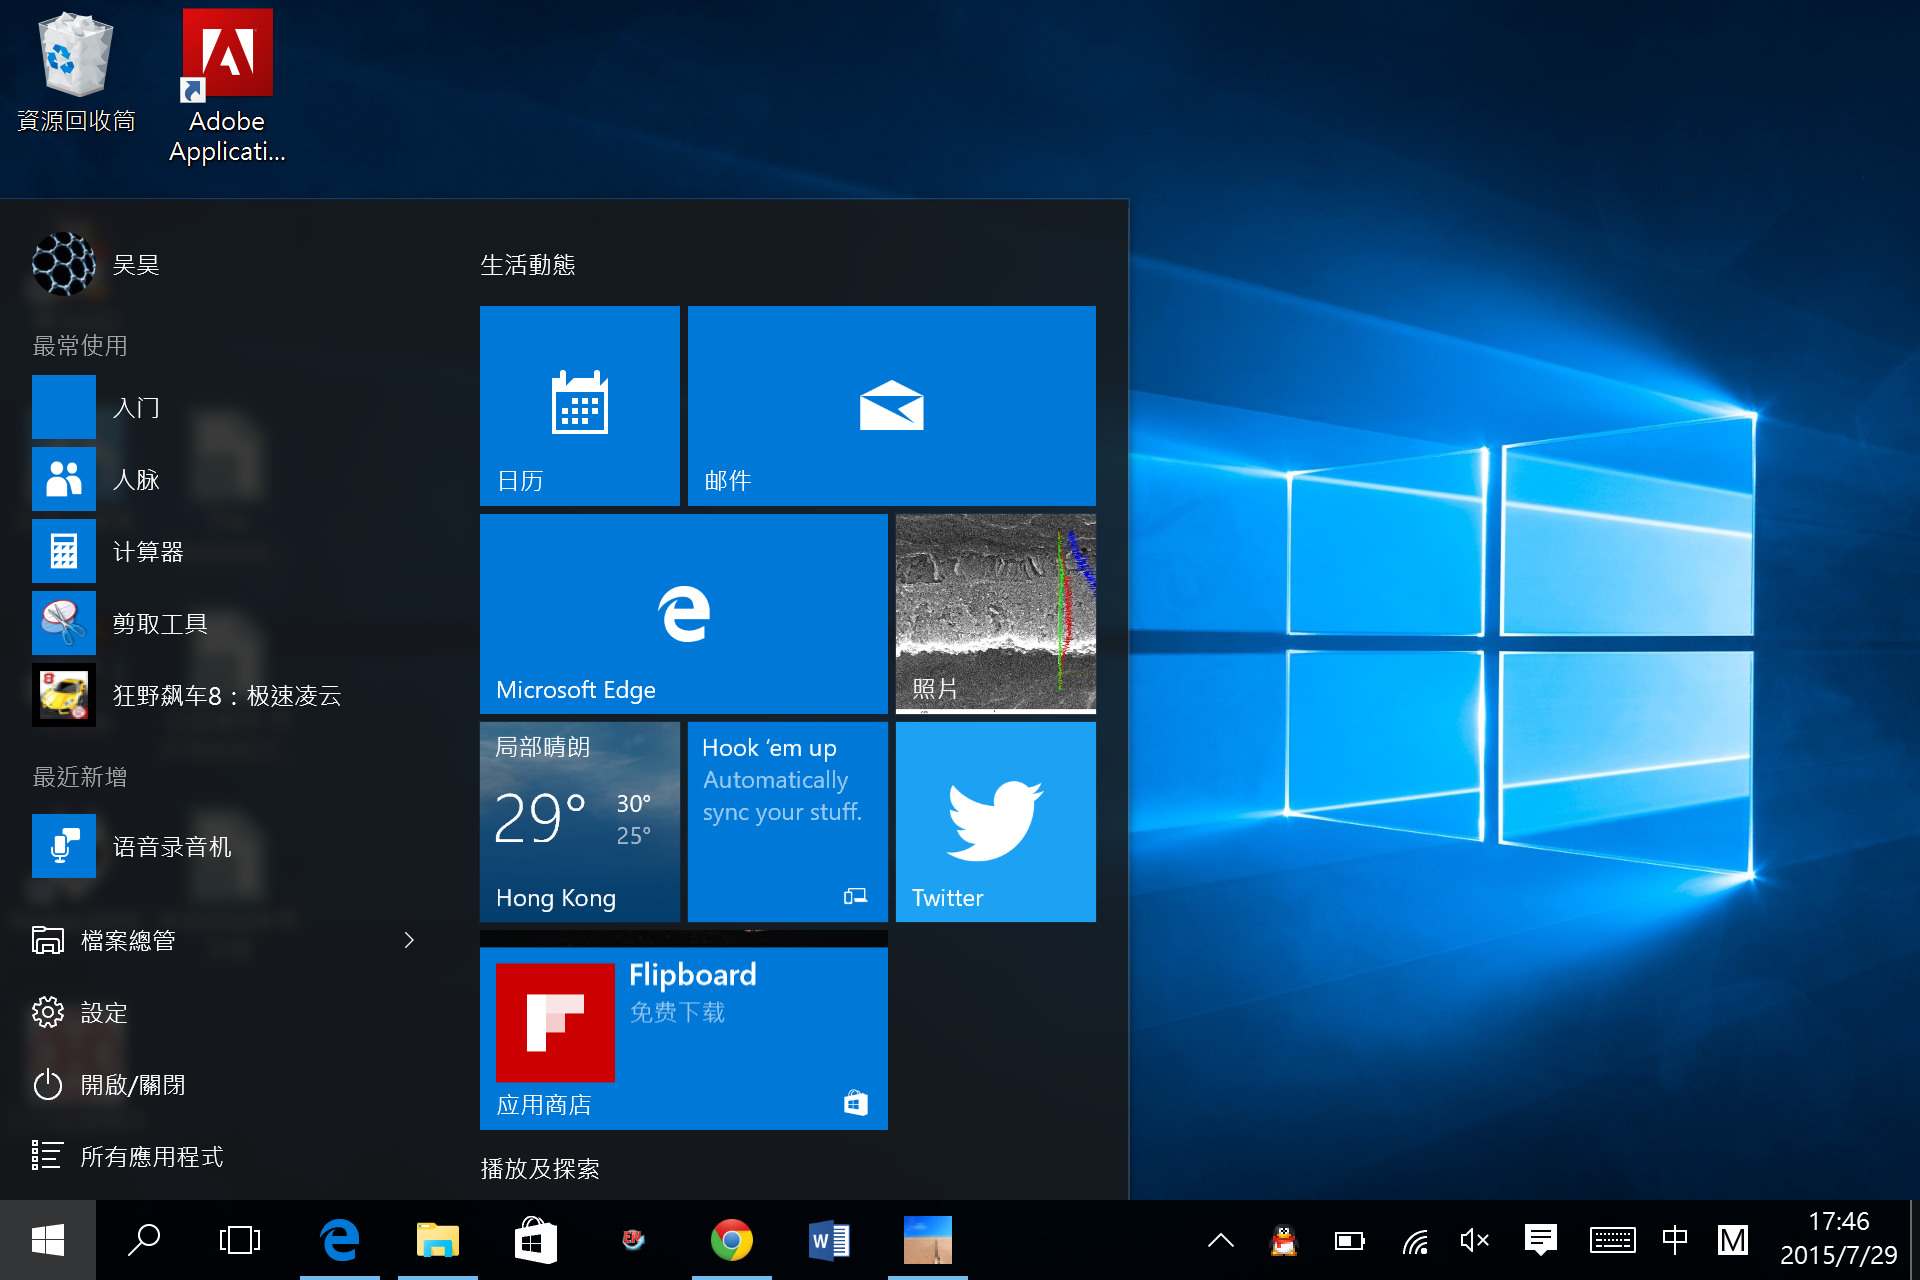Open the touch keyboard tray icon

click(1612, 1241)
